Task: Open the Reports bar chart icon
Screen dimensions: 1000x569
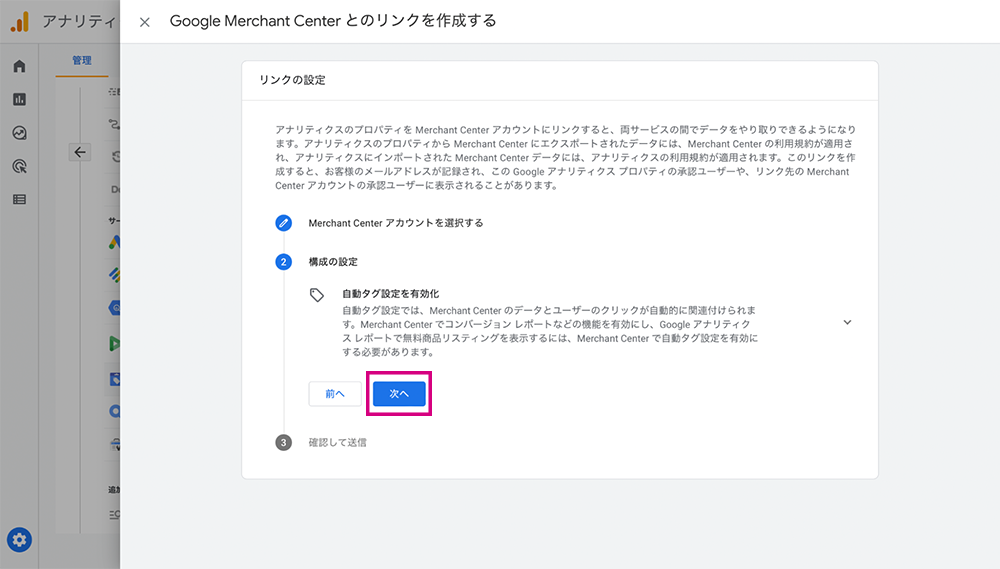Action: (x=19, y=100)
